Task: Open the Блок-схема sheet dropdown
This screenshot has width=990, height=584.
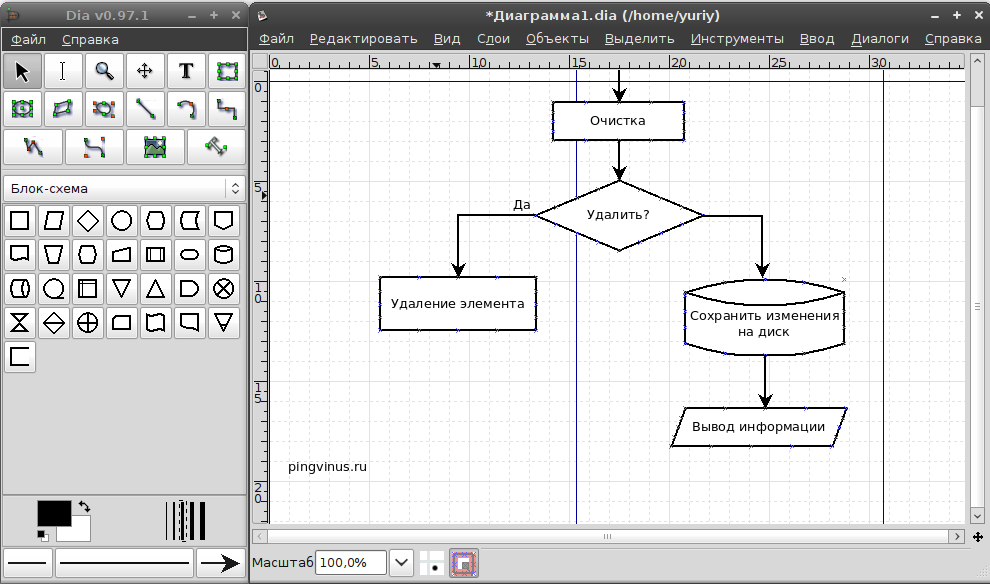Action: pyautogui.click(x=123, y=188)
